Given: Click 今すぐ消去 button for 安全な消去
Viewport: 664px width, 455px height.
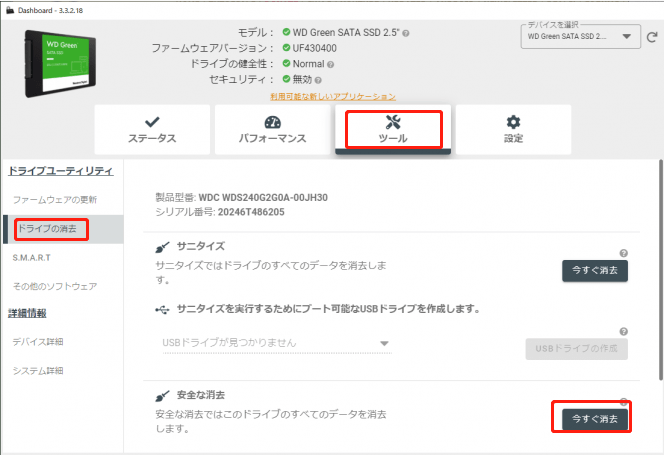Looking at the screenshot, I should [x=595, y=419].
